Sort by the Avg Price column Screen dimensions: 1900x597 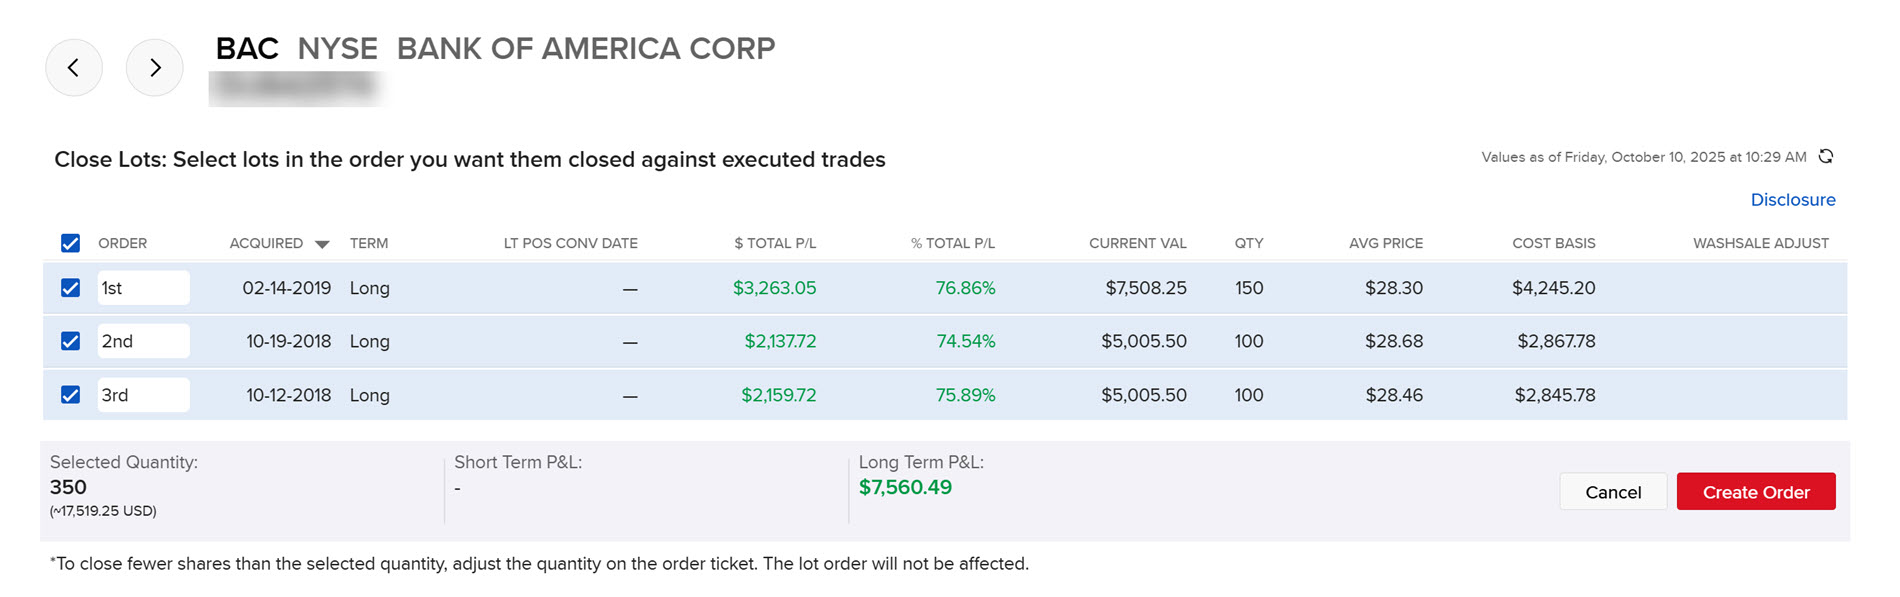1385,243
